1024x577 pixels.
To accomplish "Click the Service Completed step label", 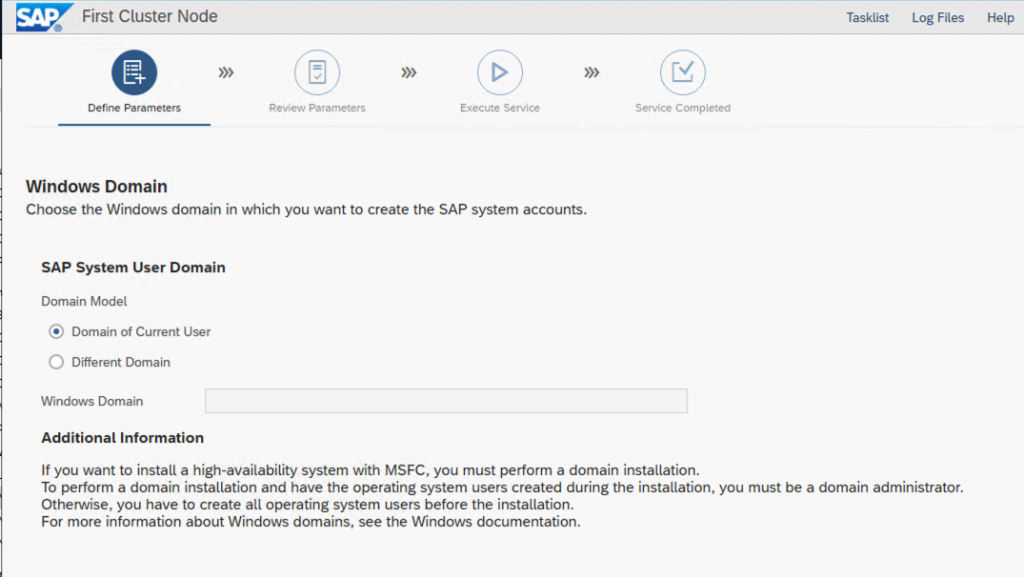I will (682, 108).
